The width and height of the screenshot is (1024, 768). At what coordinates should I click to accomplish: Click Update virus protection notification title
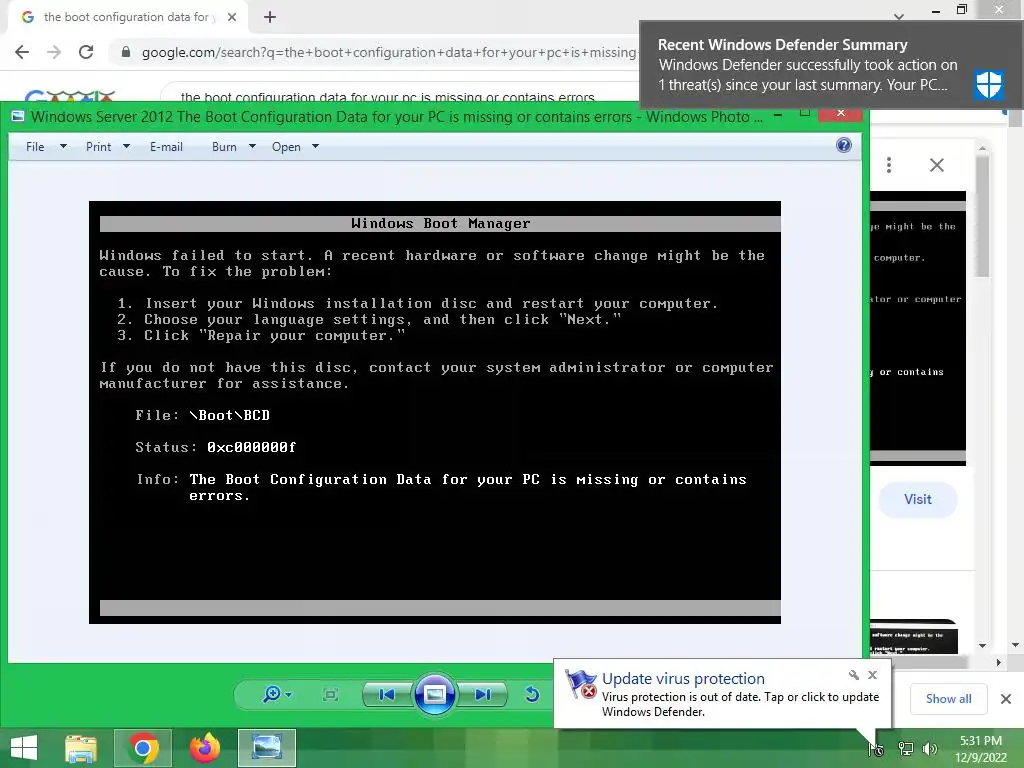(683, 679)
